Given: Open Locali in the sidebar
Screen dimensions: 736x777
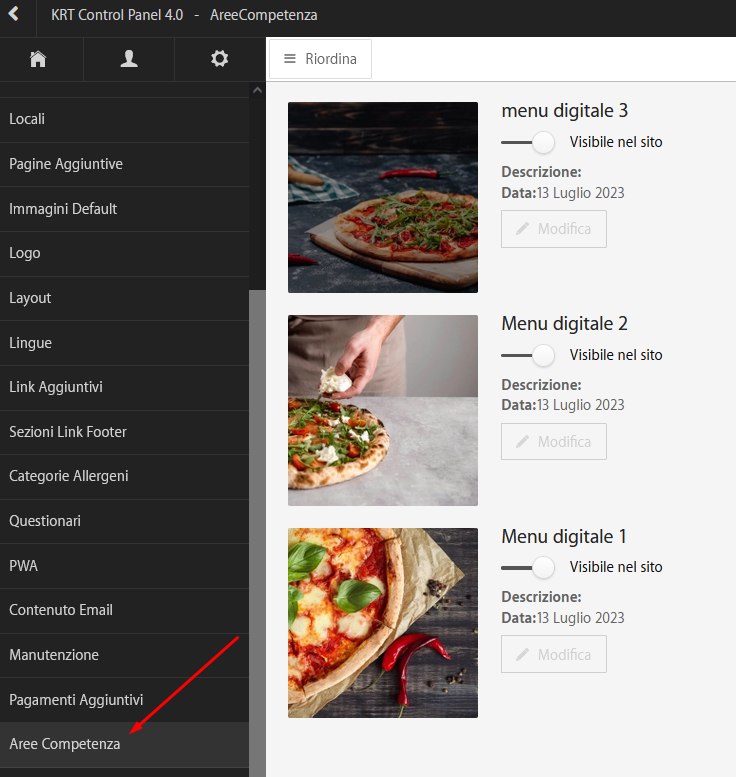Looking at the screenshot, I should pyautogui.click(x=124, y=120).
